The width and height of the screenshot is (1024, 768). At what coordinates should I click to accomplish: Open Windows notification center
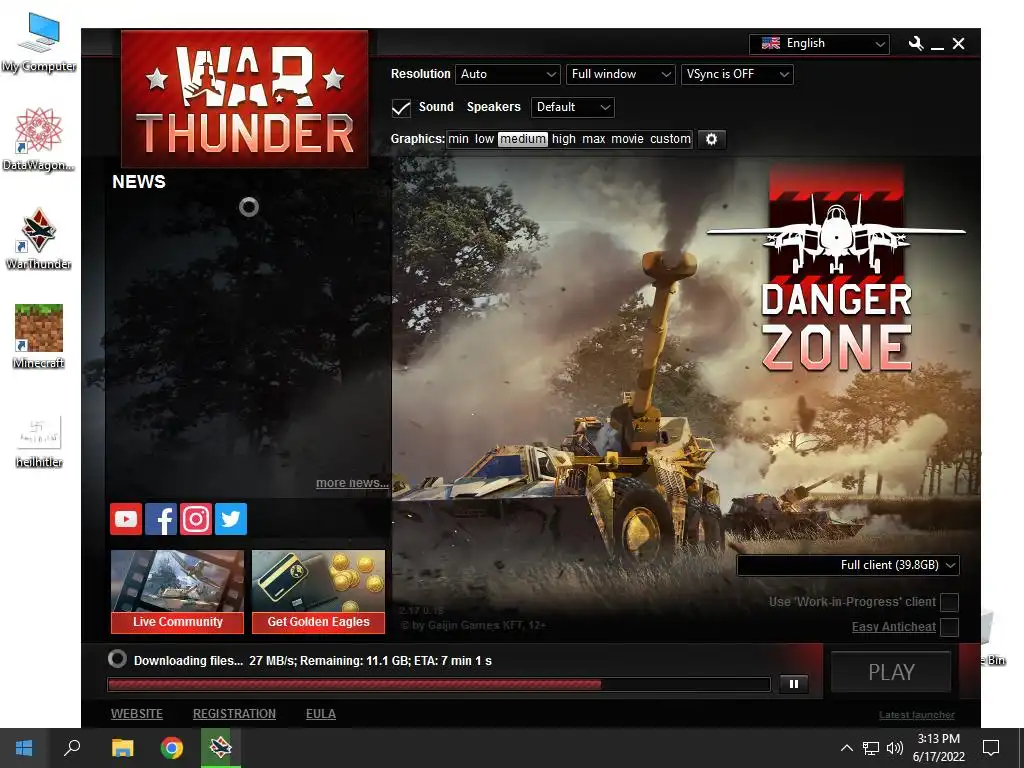tap(991, 748)
